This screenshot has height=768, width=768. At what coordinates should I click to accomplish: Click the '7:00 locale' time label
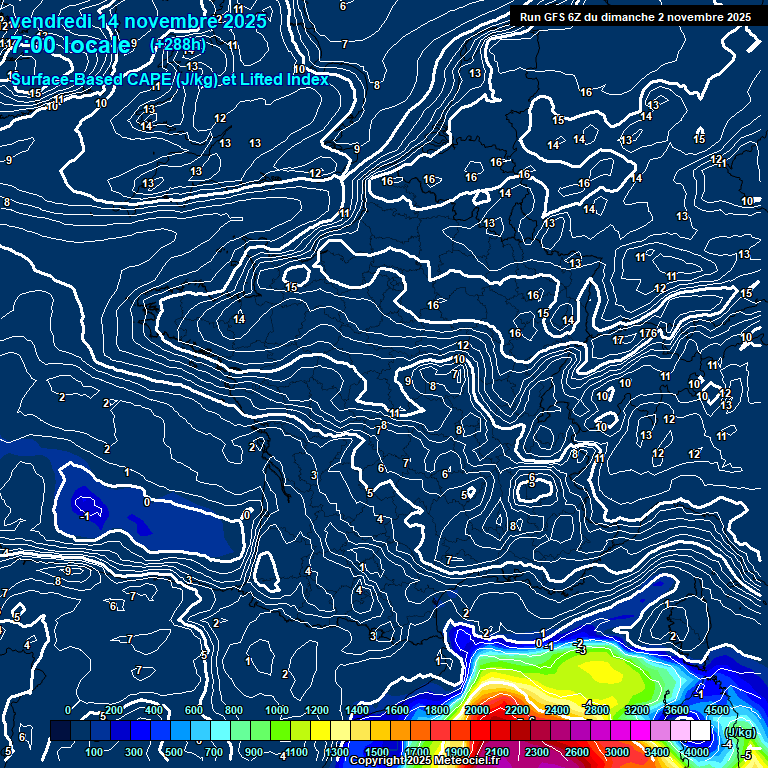point(71,45)
